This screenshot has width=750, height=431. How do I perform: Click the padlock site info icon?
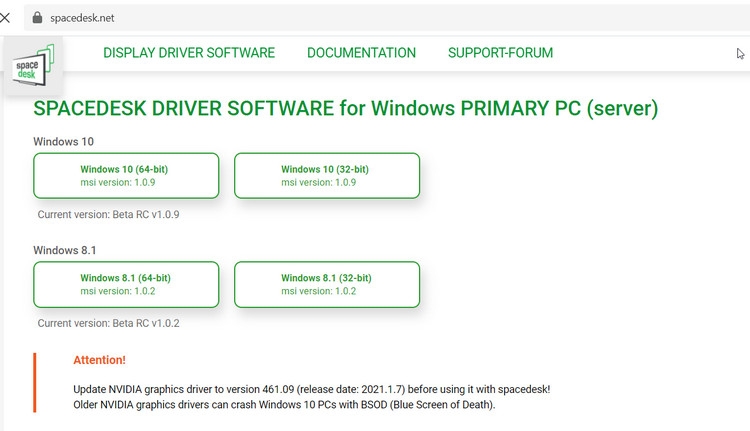37,18
